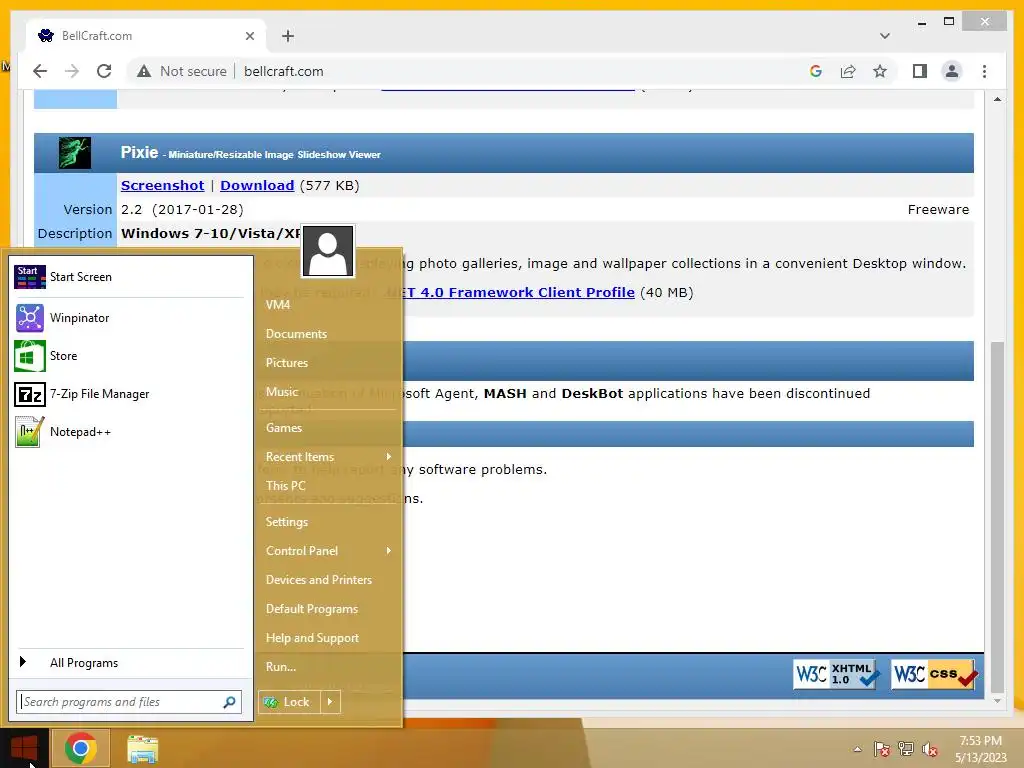Click the network tray icon
This screenshot has height=768, width=1024.
tap(906, 749)
